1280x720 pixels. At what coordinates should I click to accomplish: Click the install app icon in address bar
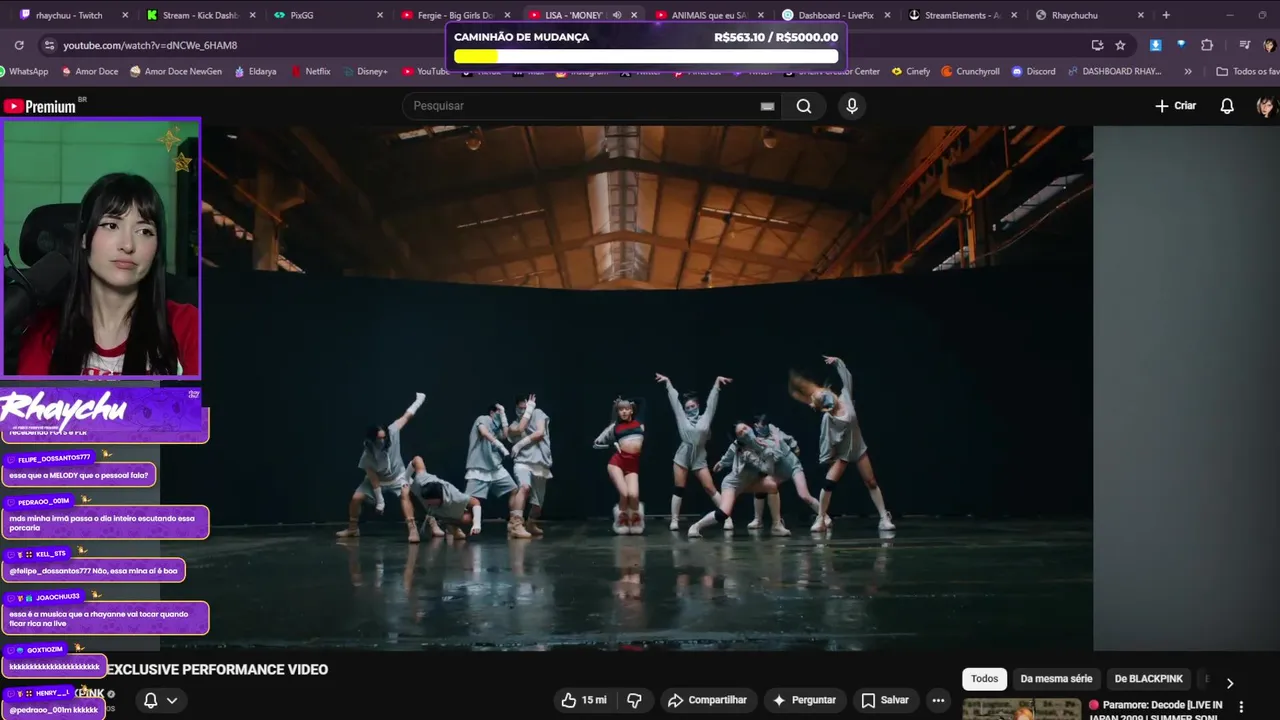(x=1097, y=45)
